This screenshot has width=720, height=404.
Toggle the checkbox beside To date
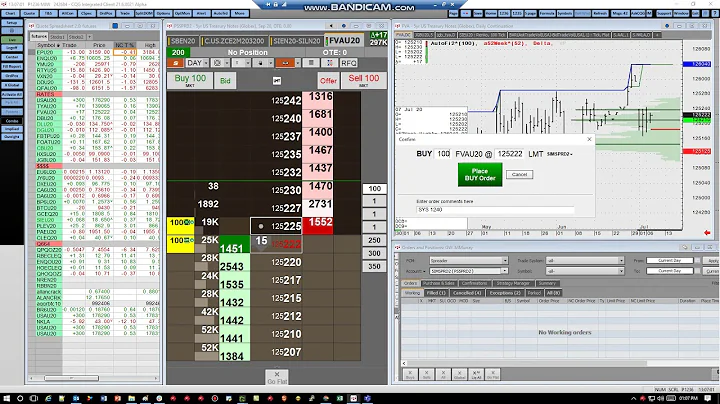pos(698,271)
